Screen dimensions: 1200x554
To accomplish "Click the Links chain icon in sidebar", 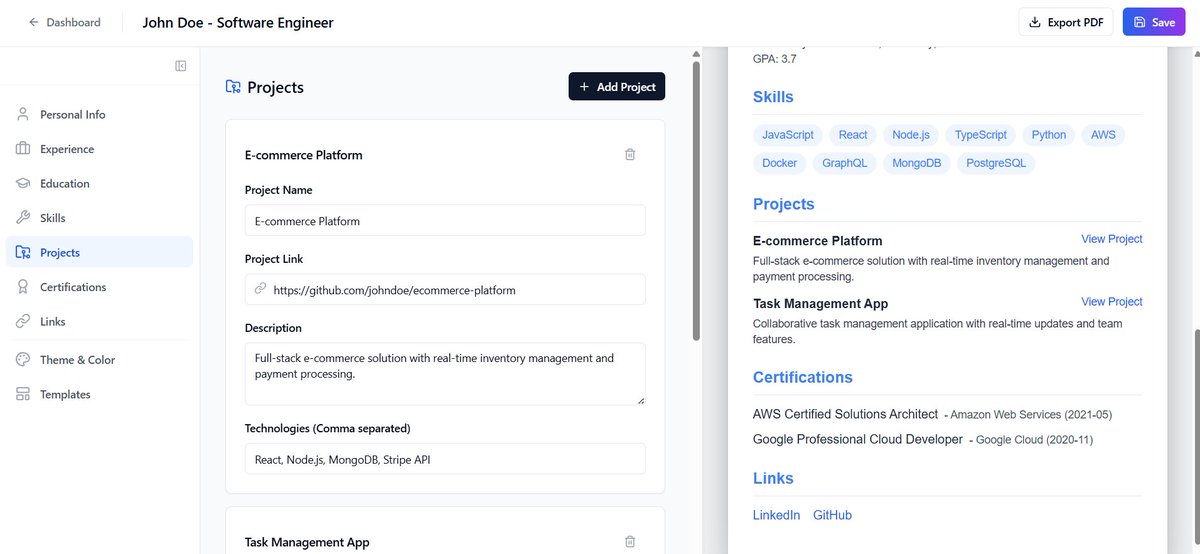I will 22,321.
